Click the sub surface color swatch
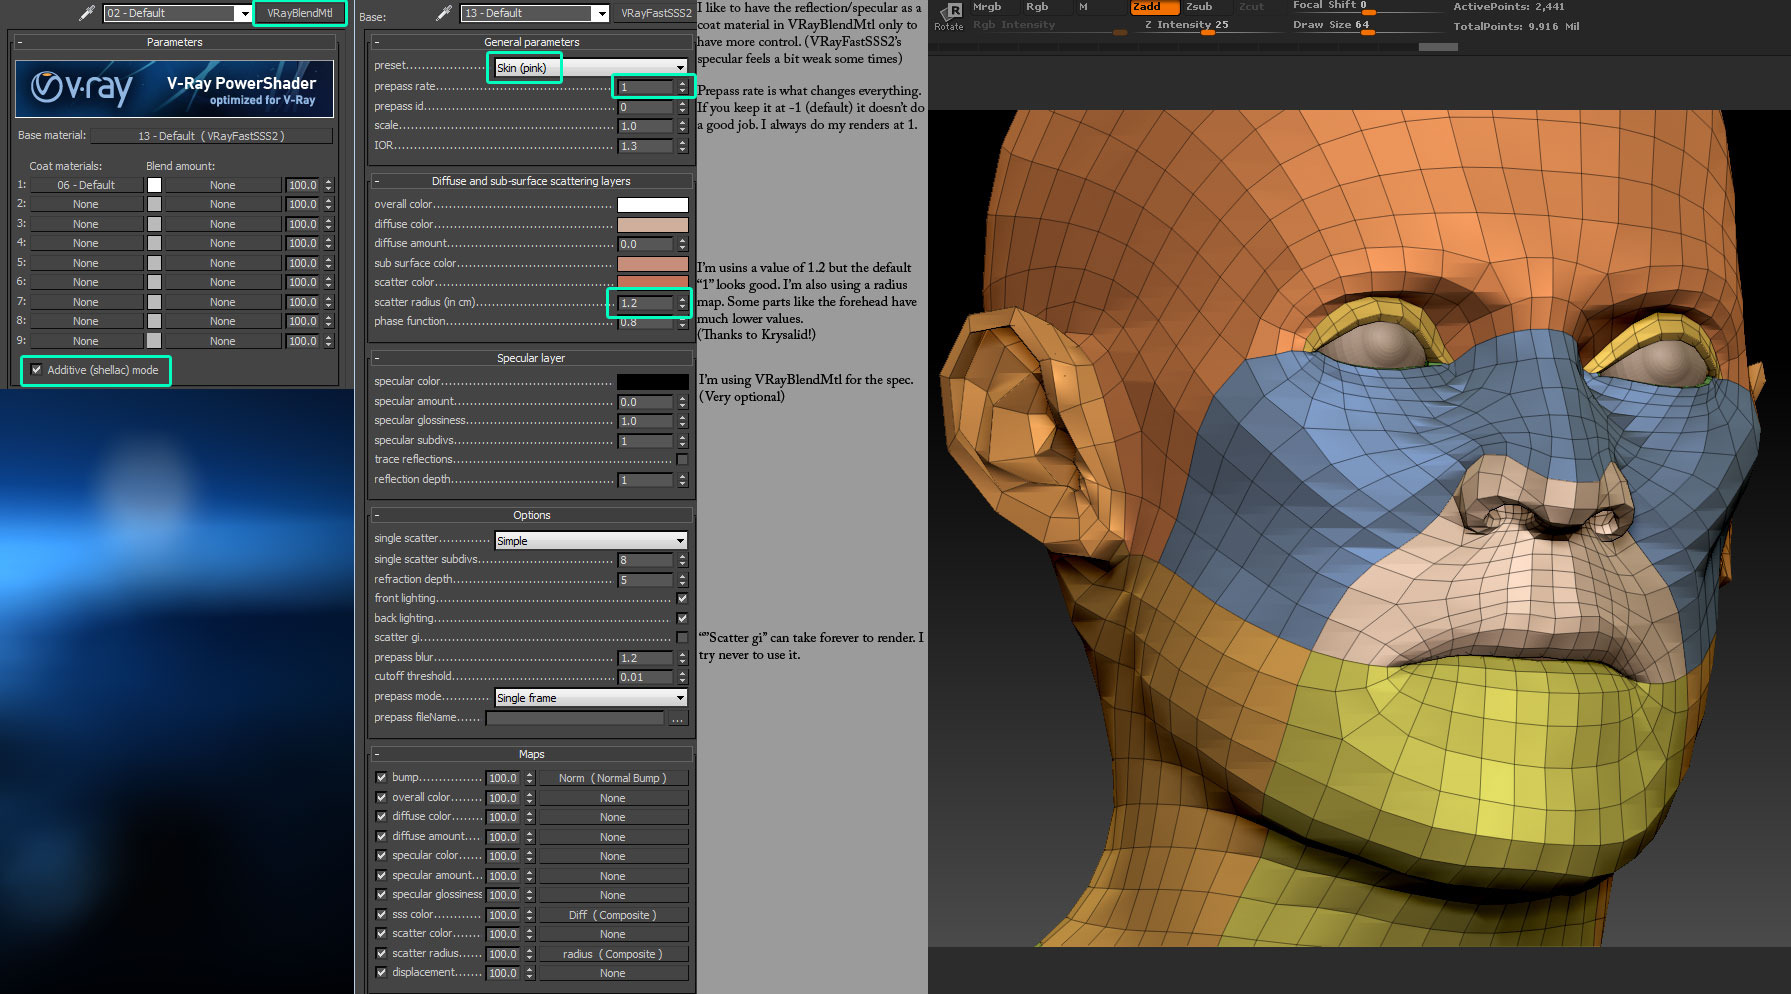1791x994 pixels. 652,264
